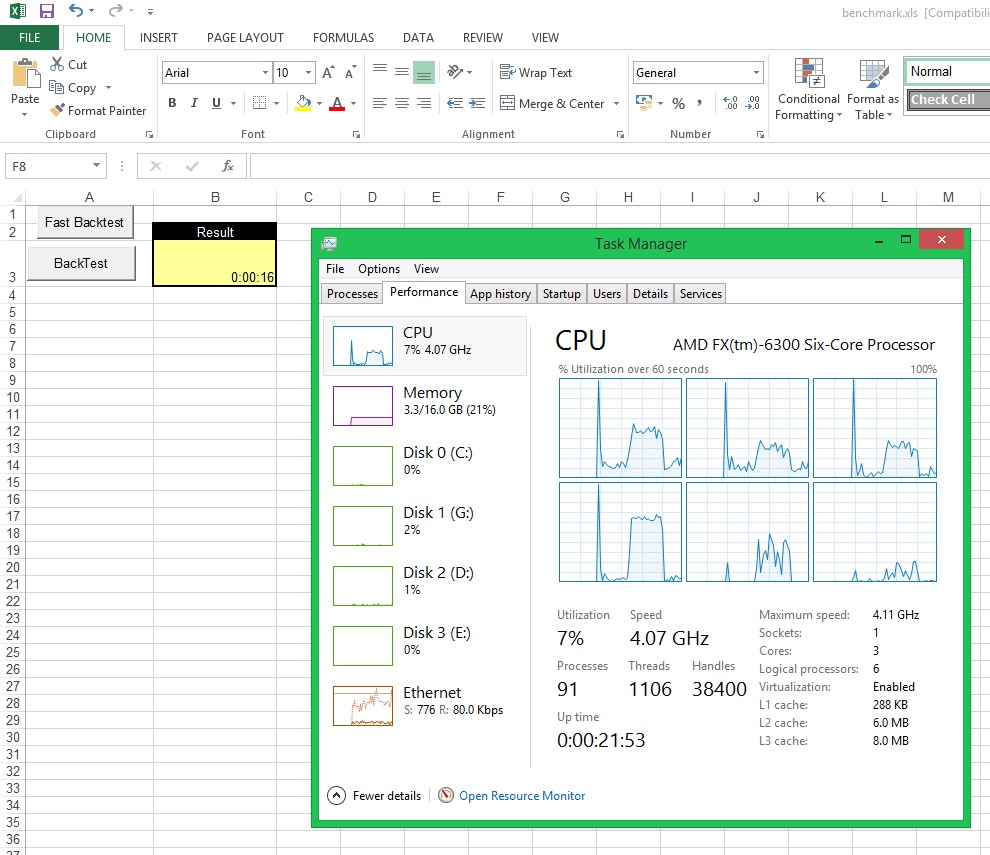Click the Format Painter brush icon
The height and width of the screenshot is (855, 990).
[58, 111]
